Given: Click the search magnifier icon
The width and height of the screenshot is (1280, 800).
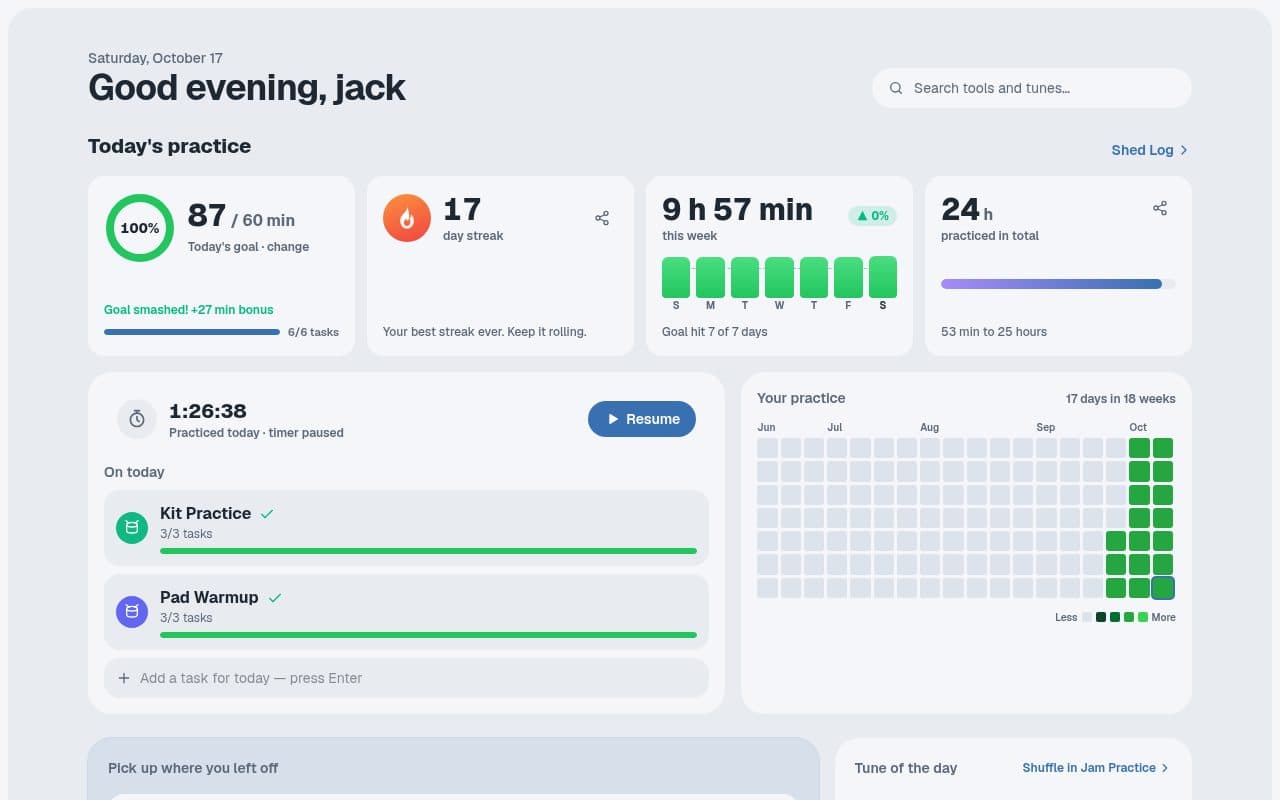Looking at the screenshot, I should click(x=896, y=88).
